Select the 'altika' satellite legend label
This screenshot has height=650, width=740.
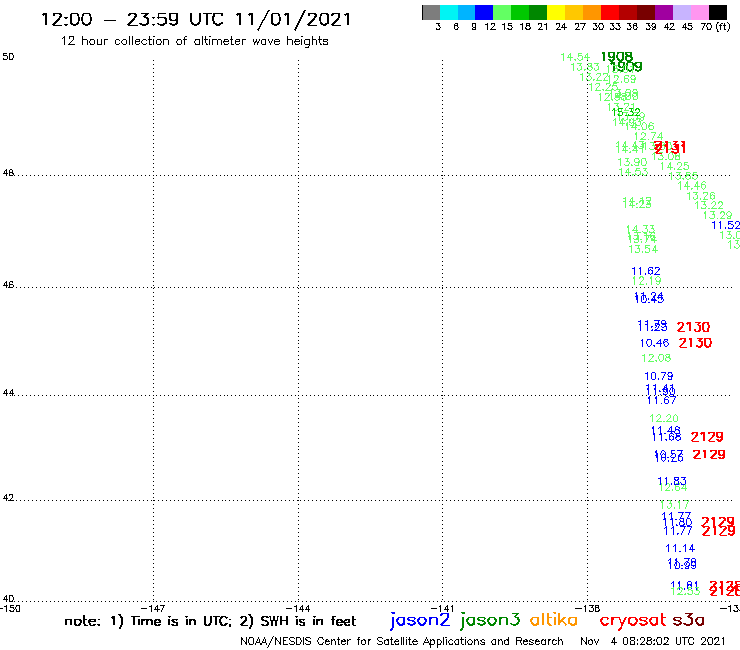pos(554,620)
